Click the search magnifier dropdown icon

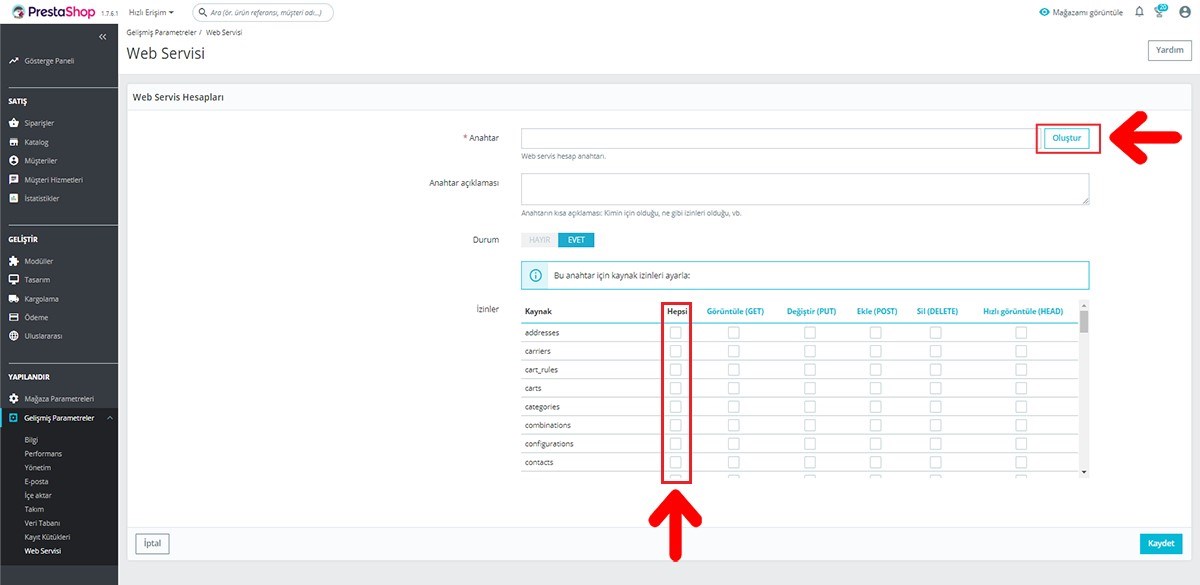click(x=204, y=13)
